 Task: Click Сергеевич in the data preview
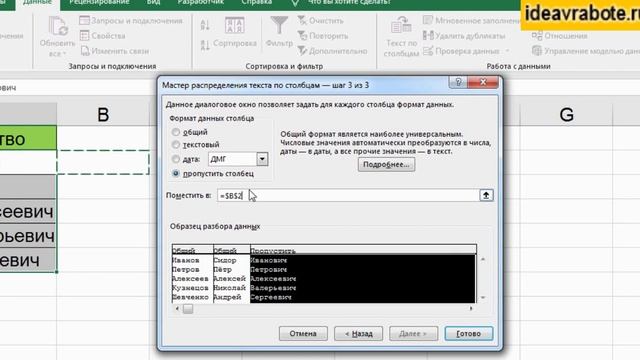pyautogui.click(x=271, y=298)
